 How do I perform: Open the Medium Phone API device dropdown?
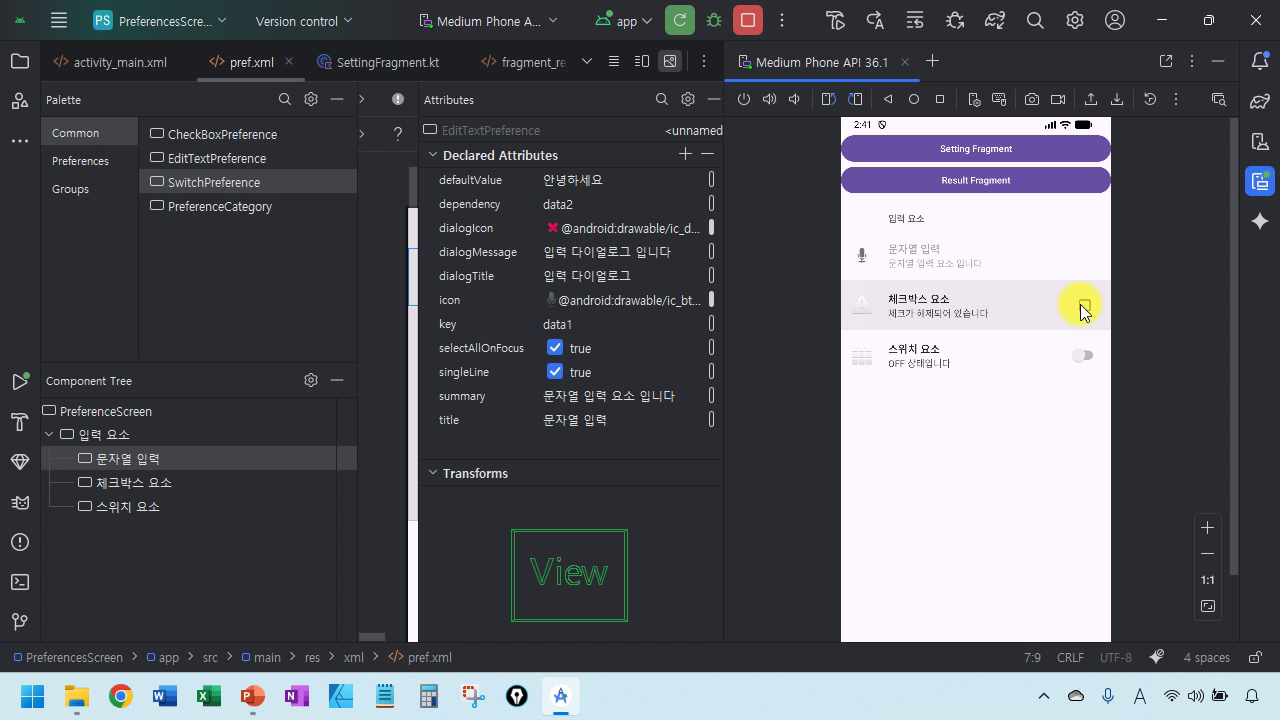click(488, 20)
